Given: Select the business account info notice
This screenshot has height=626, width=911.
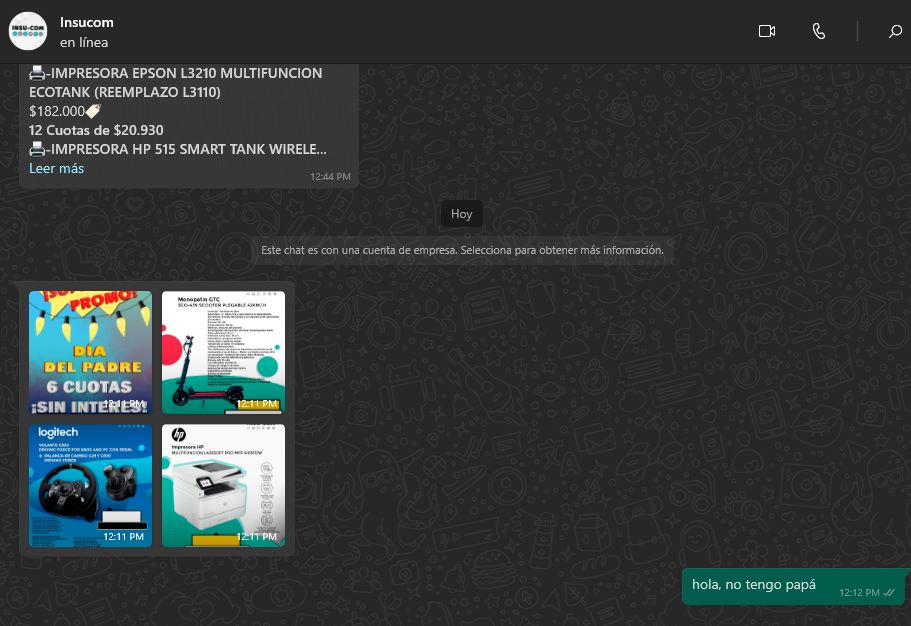Looking at the screenshot, I should (462, 251).
